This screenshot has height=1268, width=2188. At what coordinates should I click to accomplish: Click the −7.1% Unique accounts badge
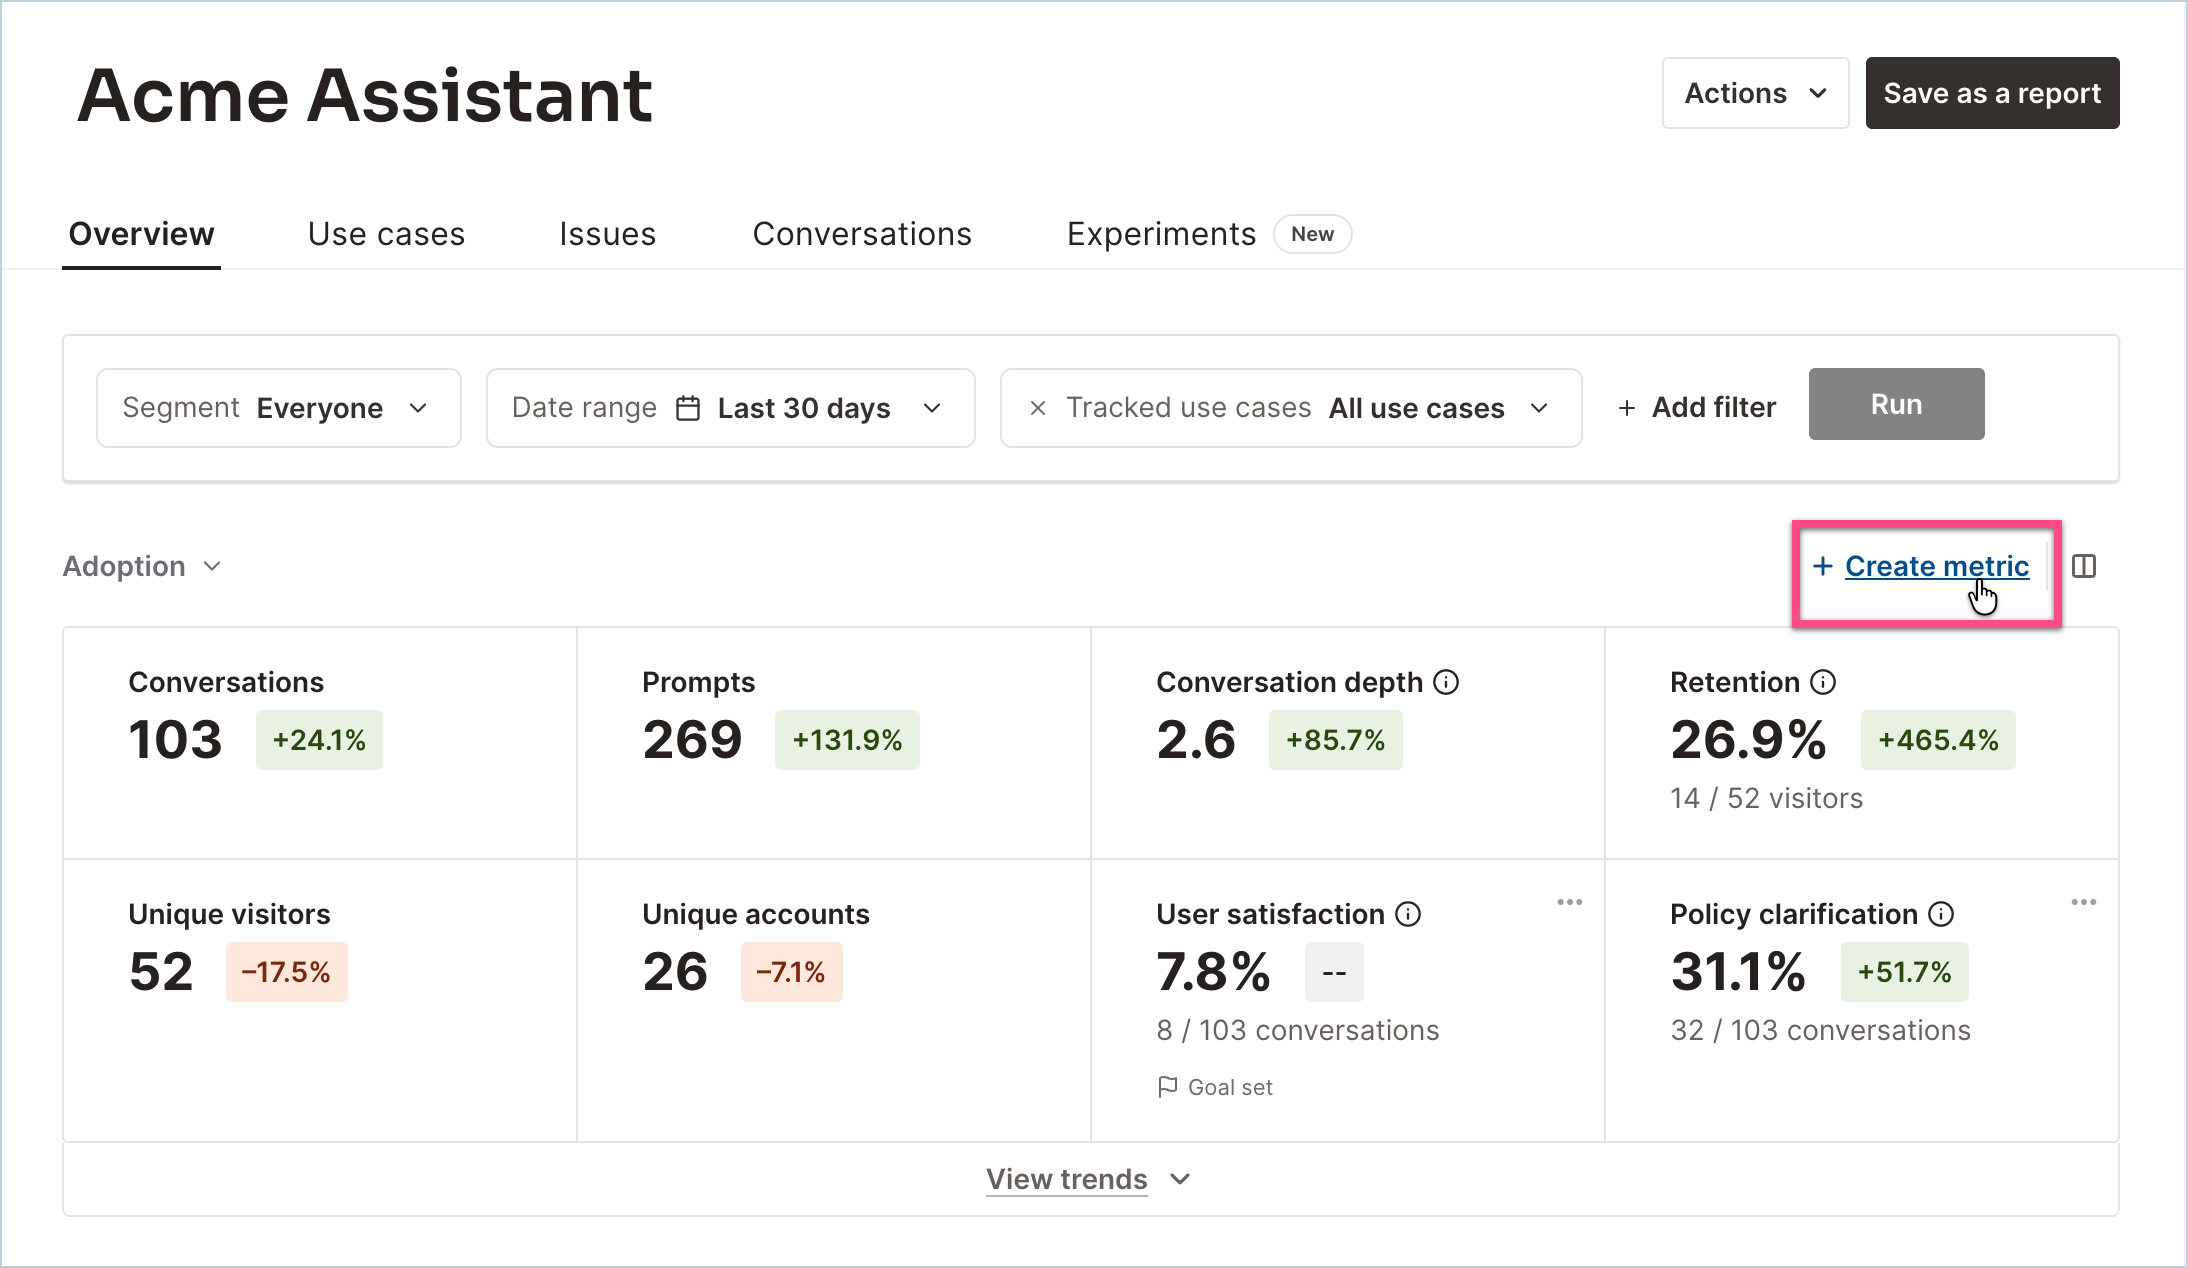[x=791, y=972]
